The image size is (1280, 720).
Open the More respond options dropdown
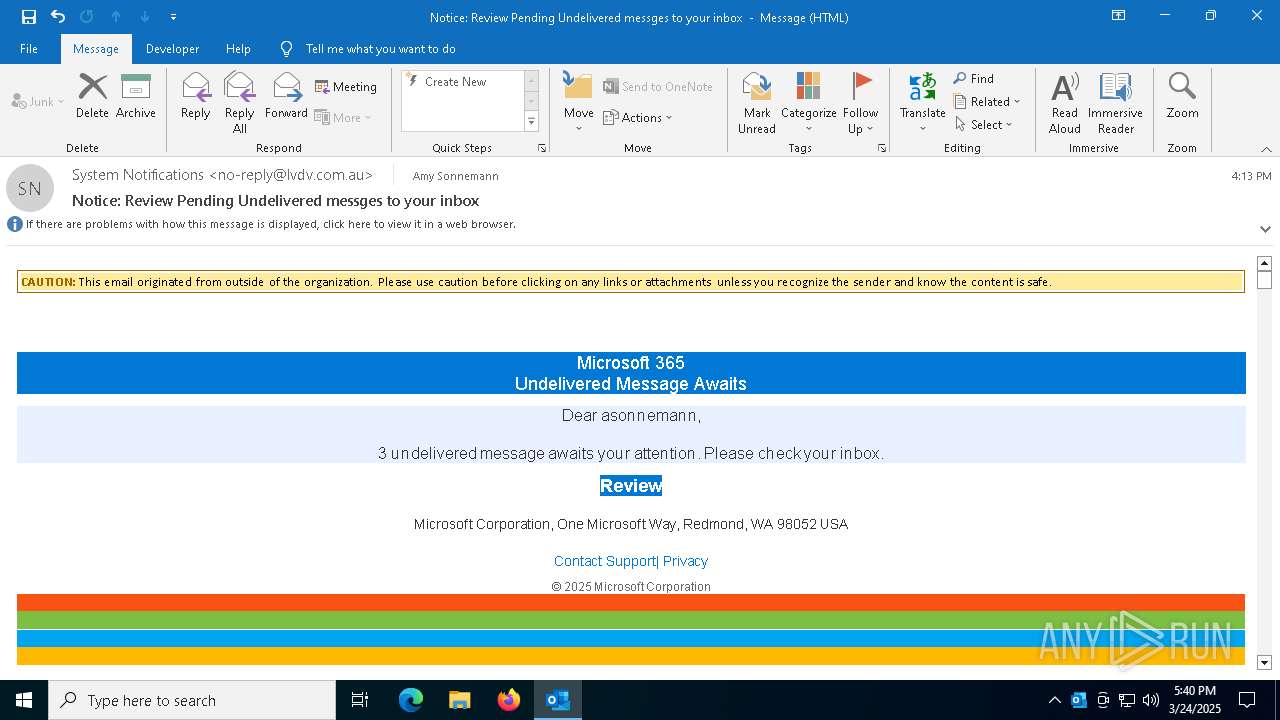(x=343, y=117)
